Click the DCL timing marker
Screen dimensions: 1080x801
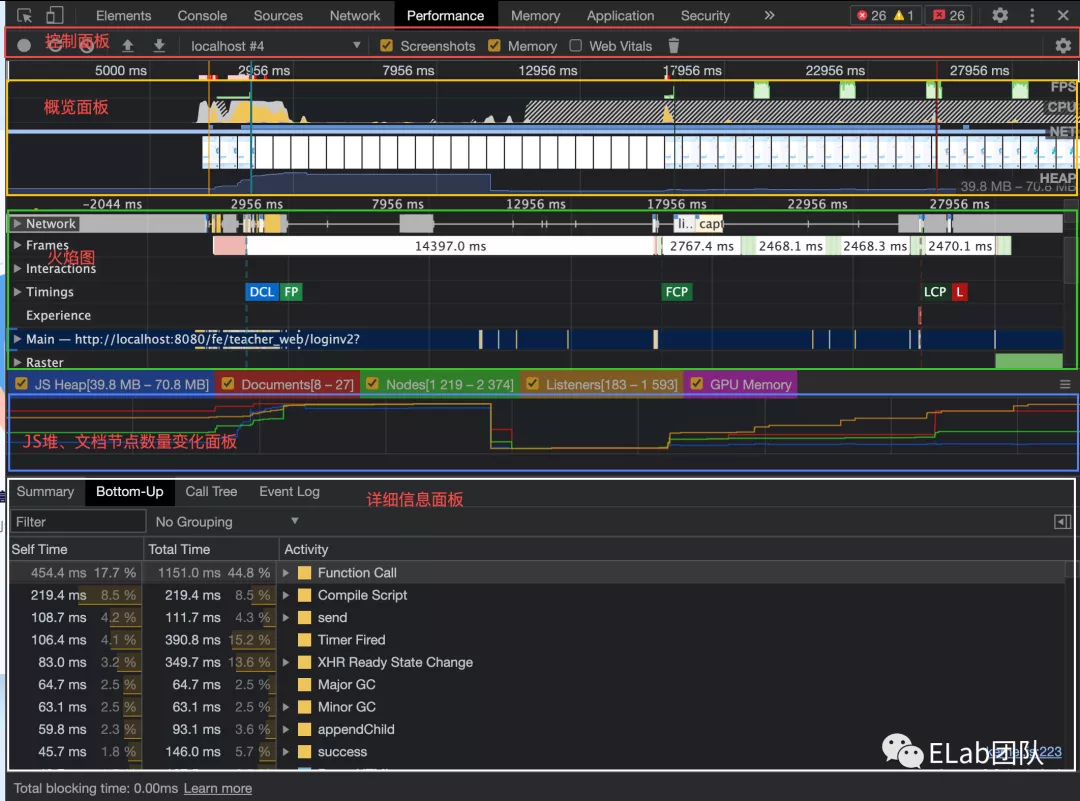click(262, 292)
